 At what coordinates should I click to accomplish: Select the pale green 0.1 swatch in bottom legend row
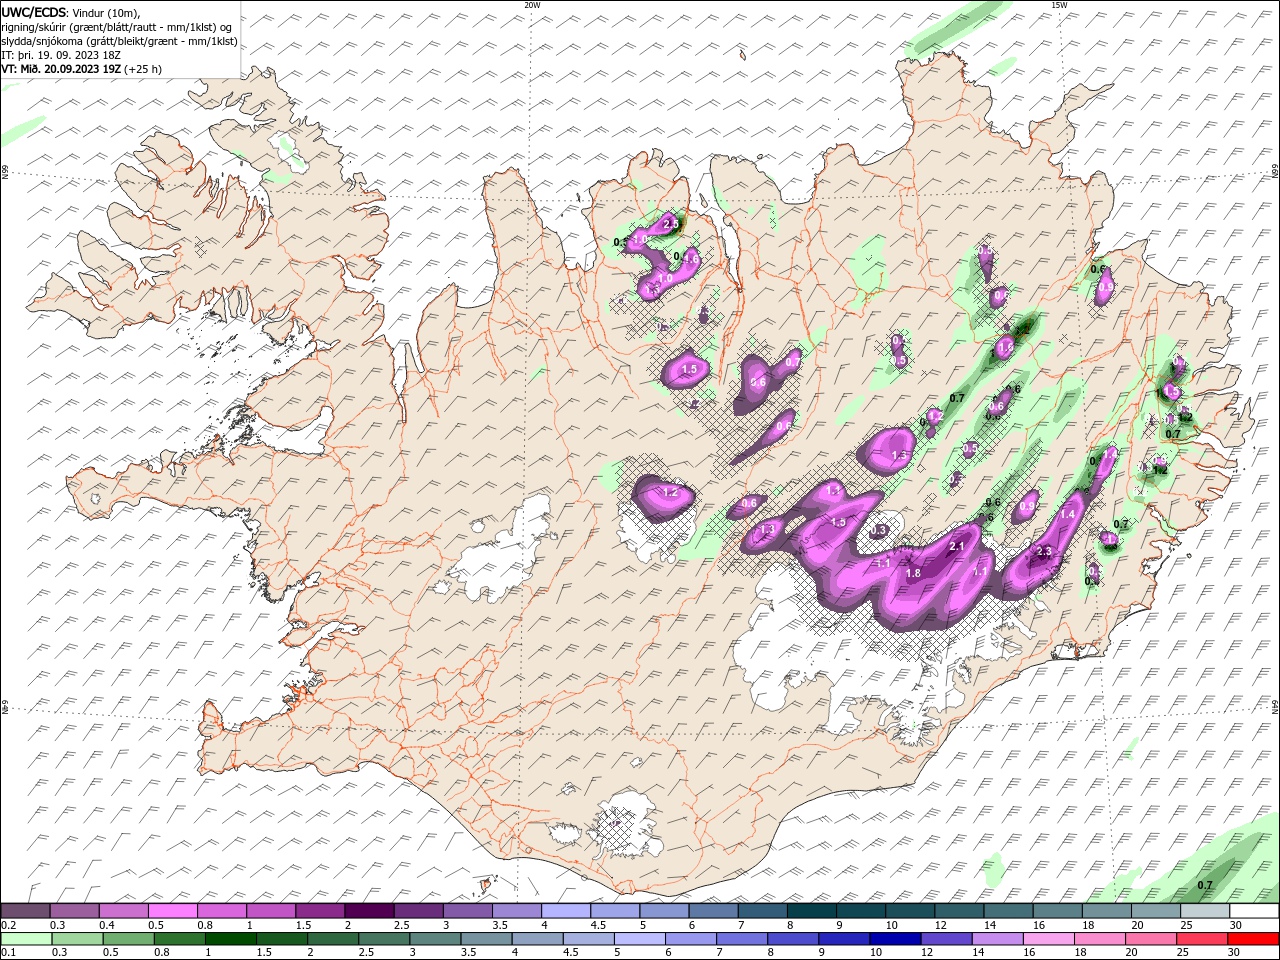point(26,939)
